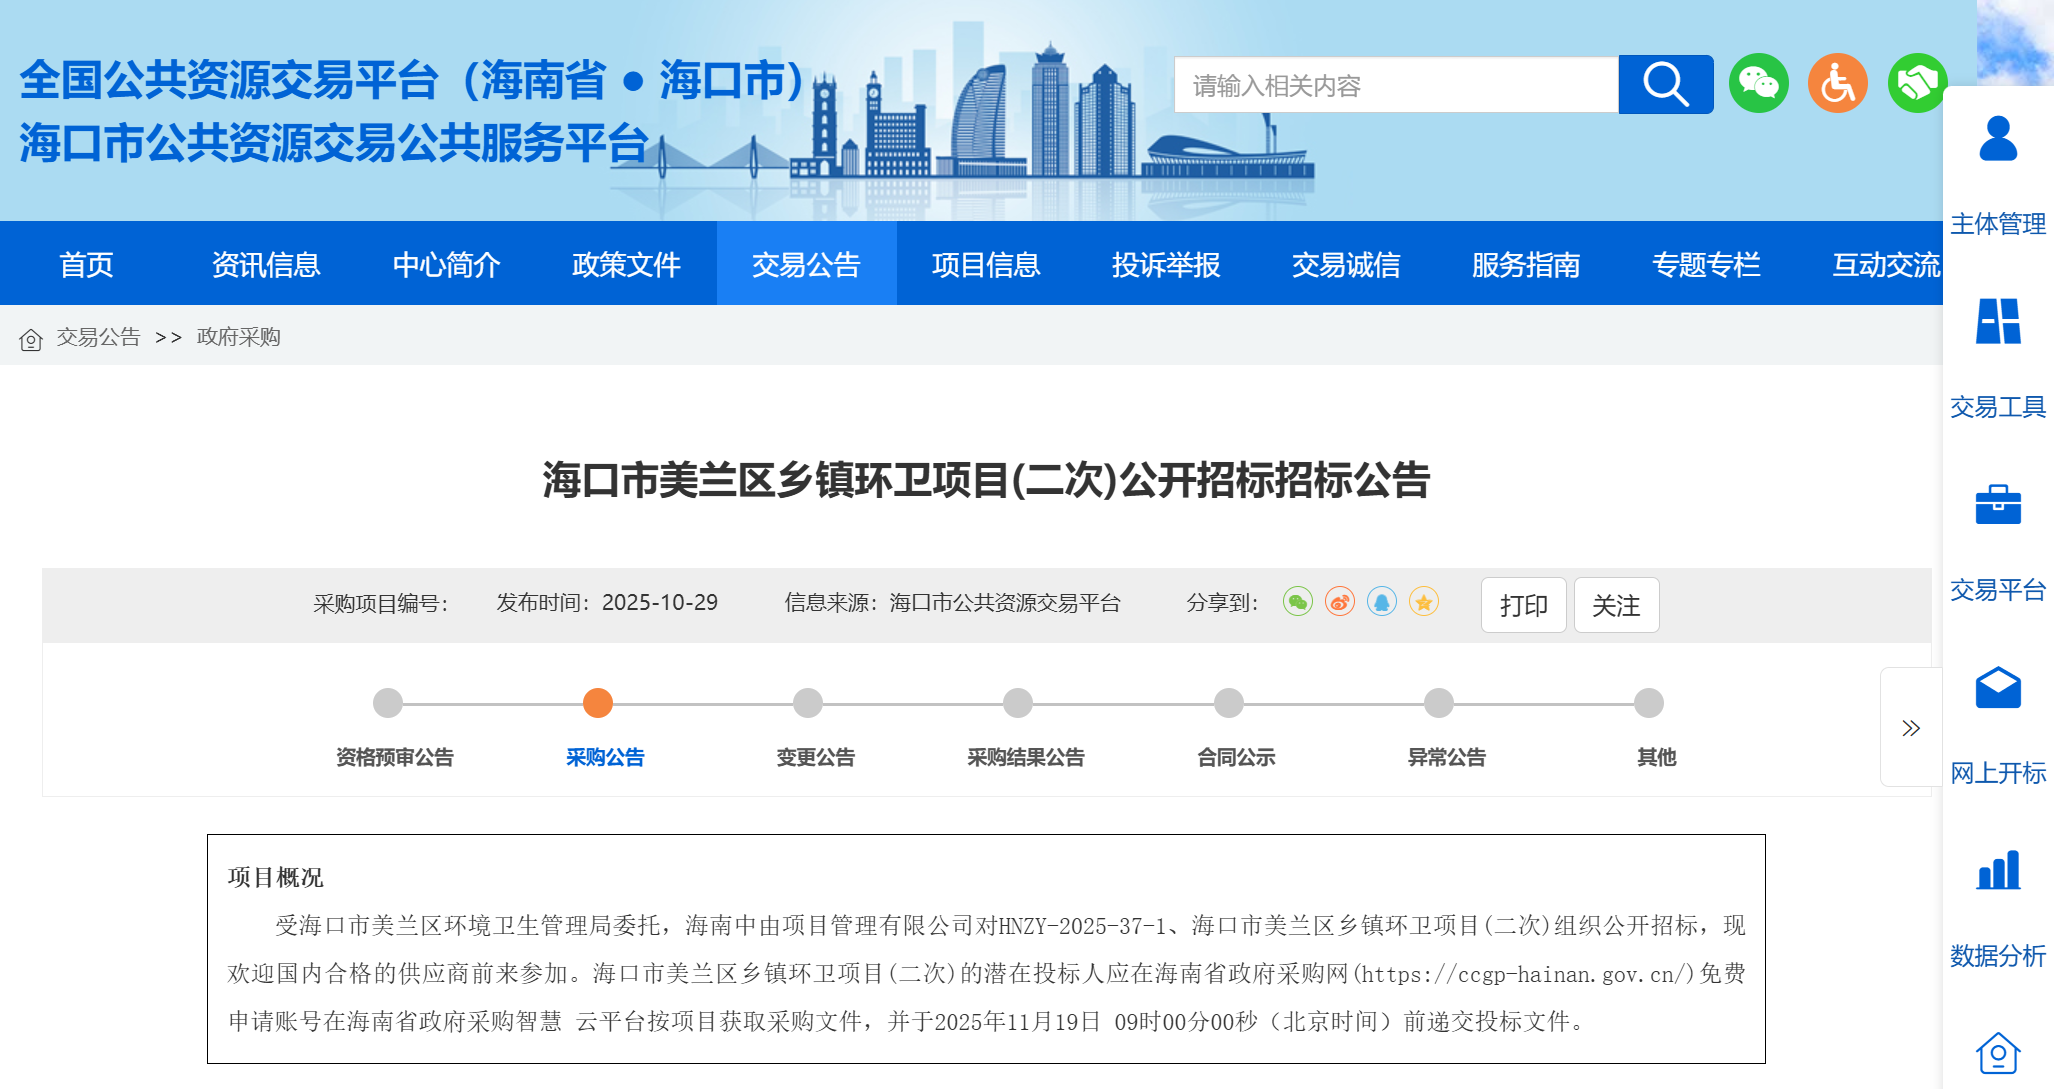Open 交易平台 briefcase icon

pos(1998,505)
